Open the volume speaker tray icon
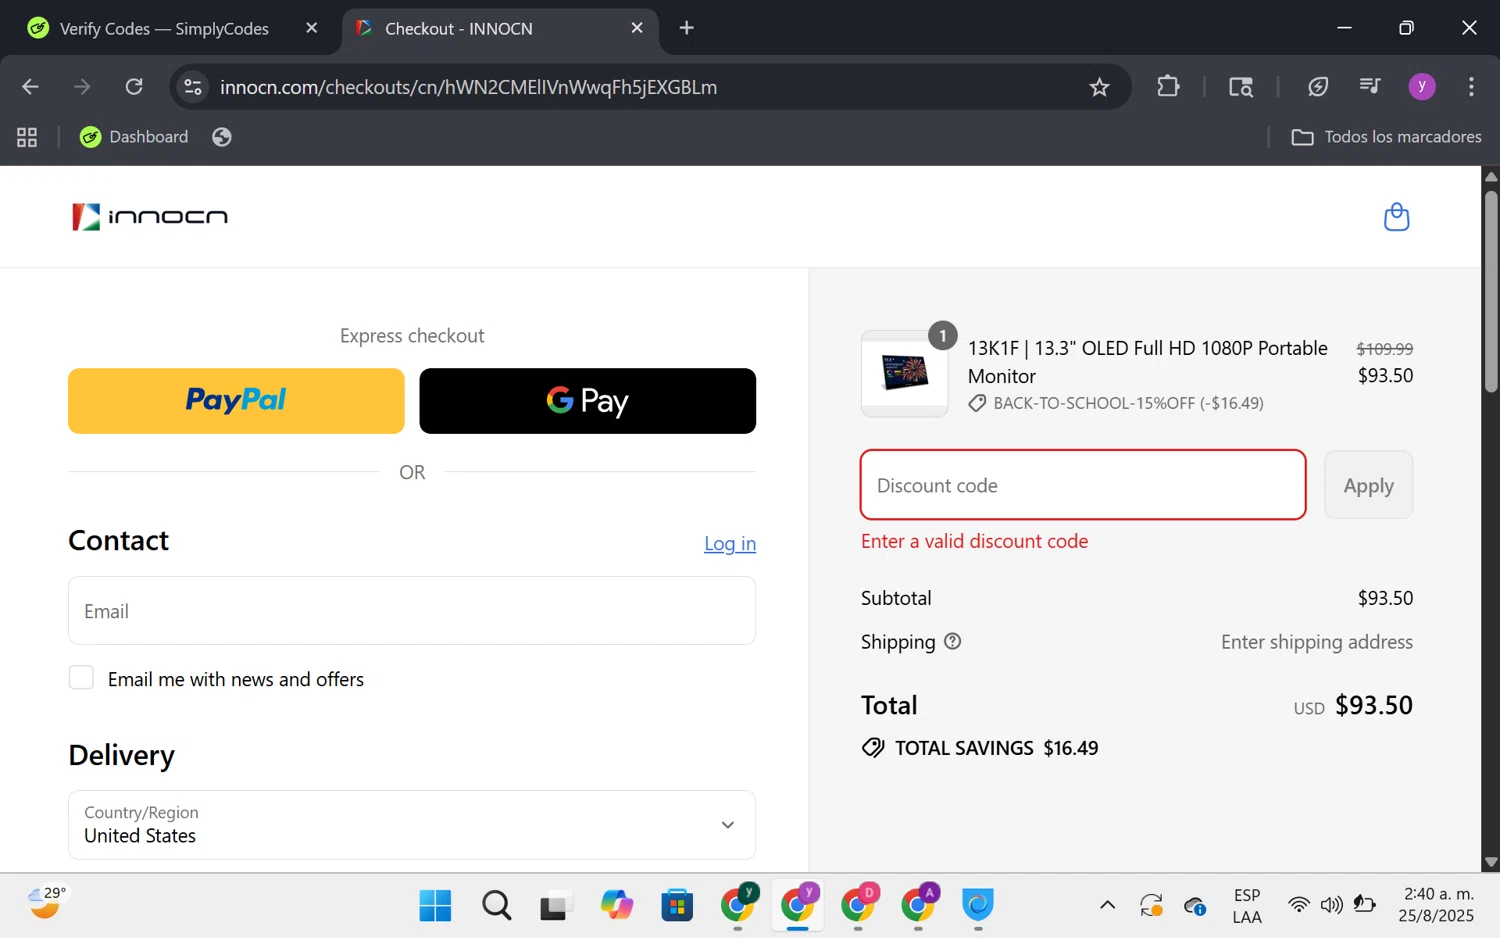 1331,905
